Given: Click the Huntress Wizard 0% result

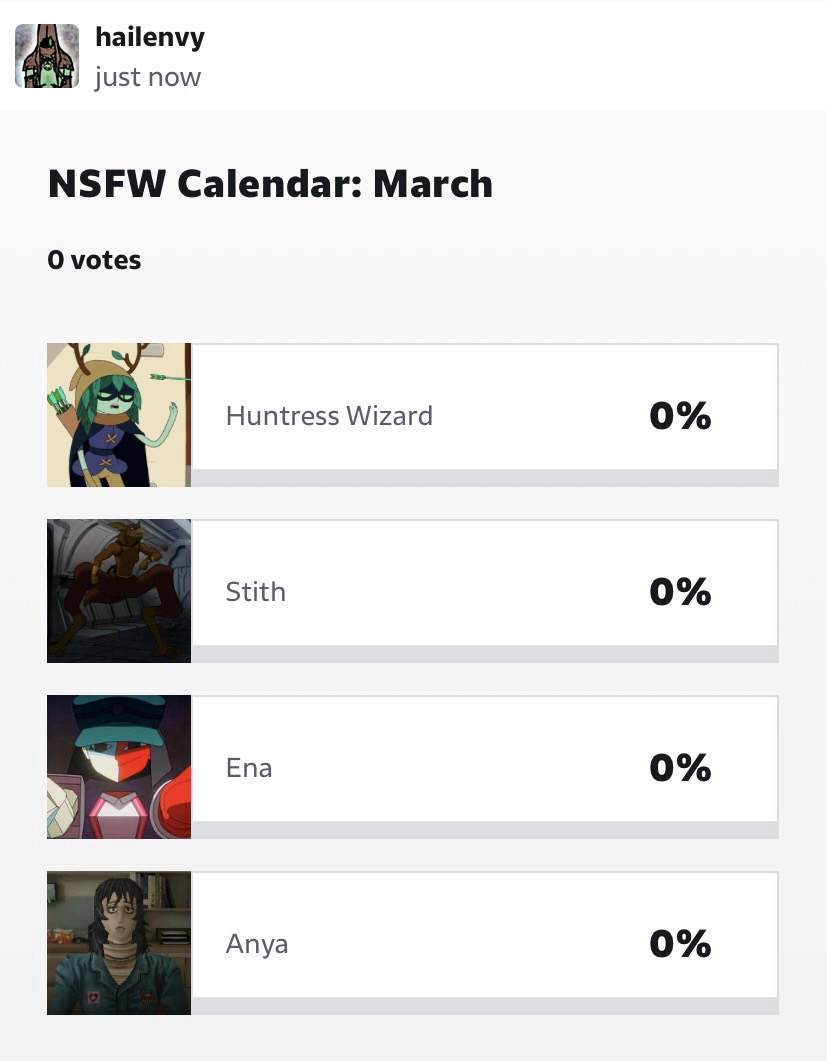Looking at the screenshot, I should [680, 415].
